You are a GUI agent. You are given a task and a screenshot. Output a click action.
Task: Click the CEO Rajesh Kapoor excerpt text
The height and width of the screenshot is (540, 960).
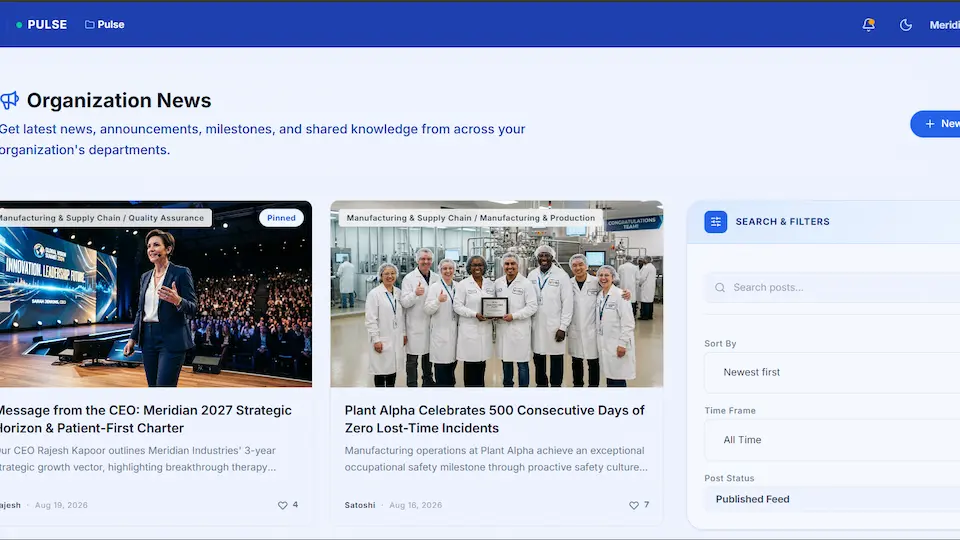[x=138, y=459]
